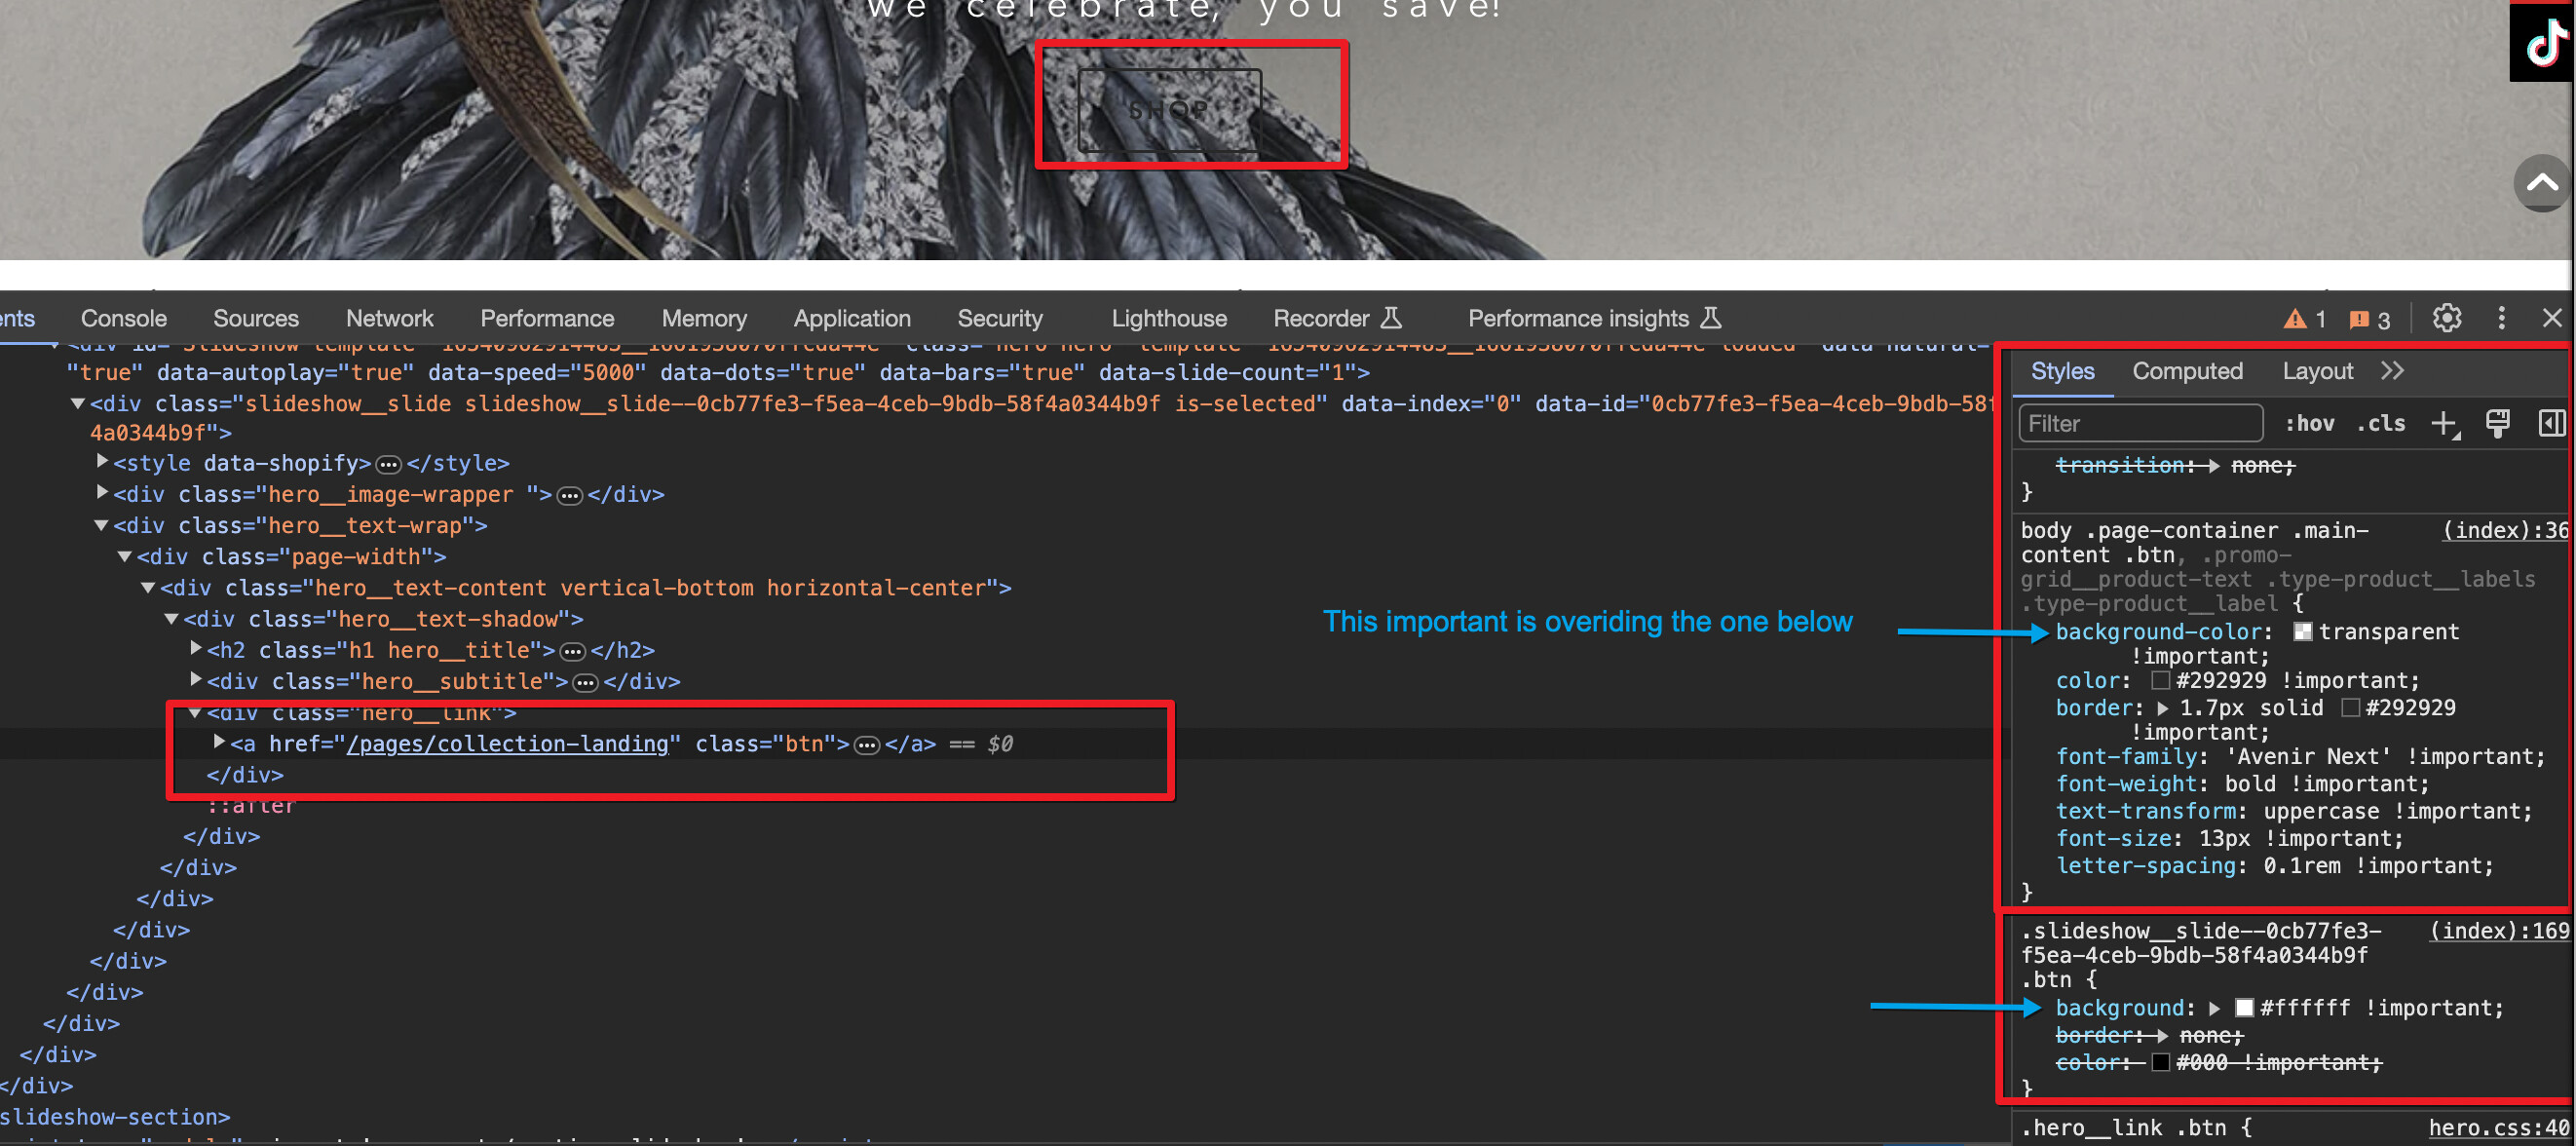Open the Computed styles tab

tap(2187, 371)
